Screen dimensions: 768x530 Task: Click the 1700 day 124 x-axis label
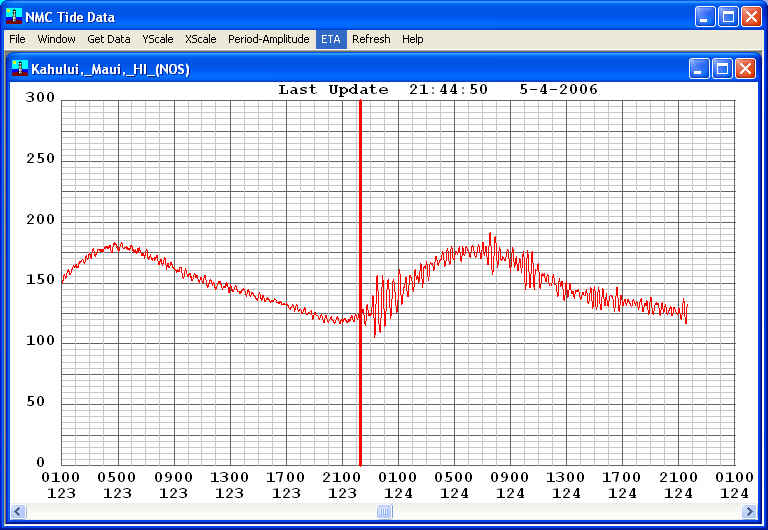click(622, 485)
